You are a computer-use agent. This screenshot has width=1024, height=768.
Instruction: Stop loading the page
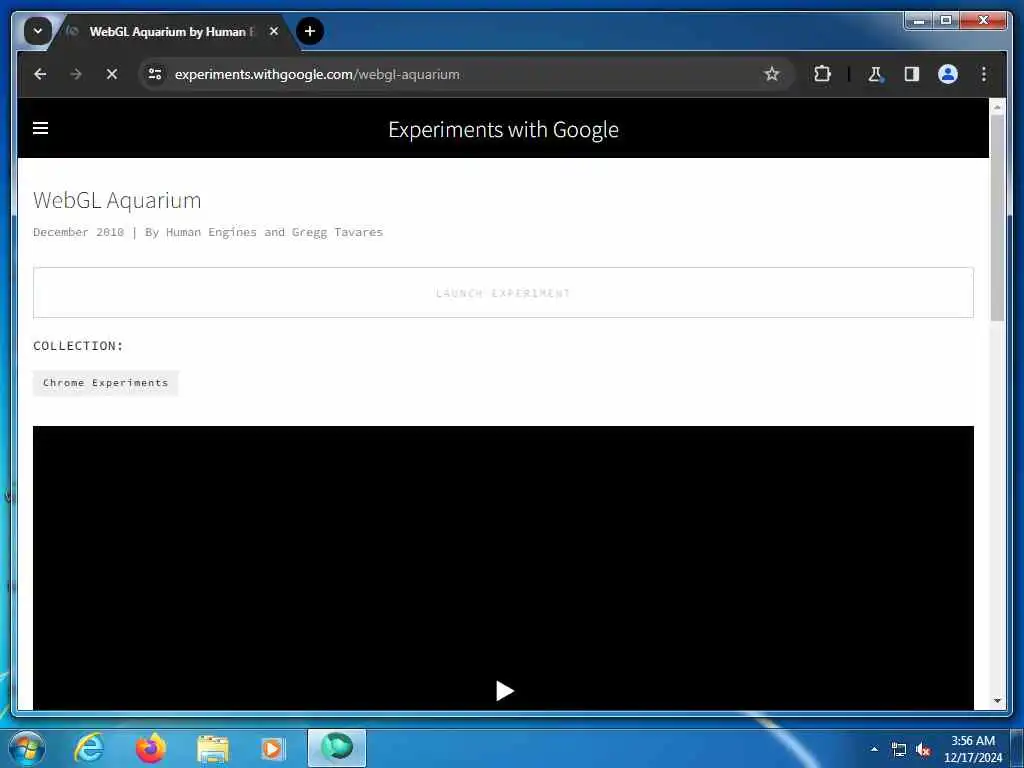(112, 74)
